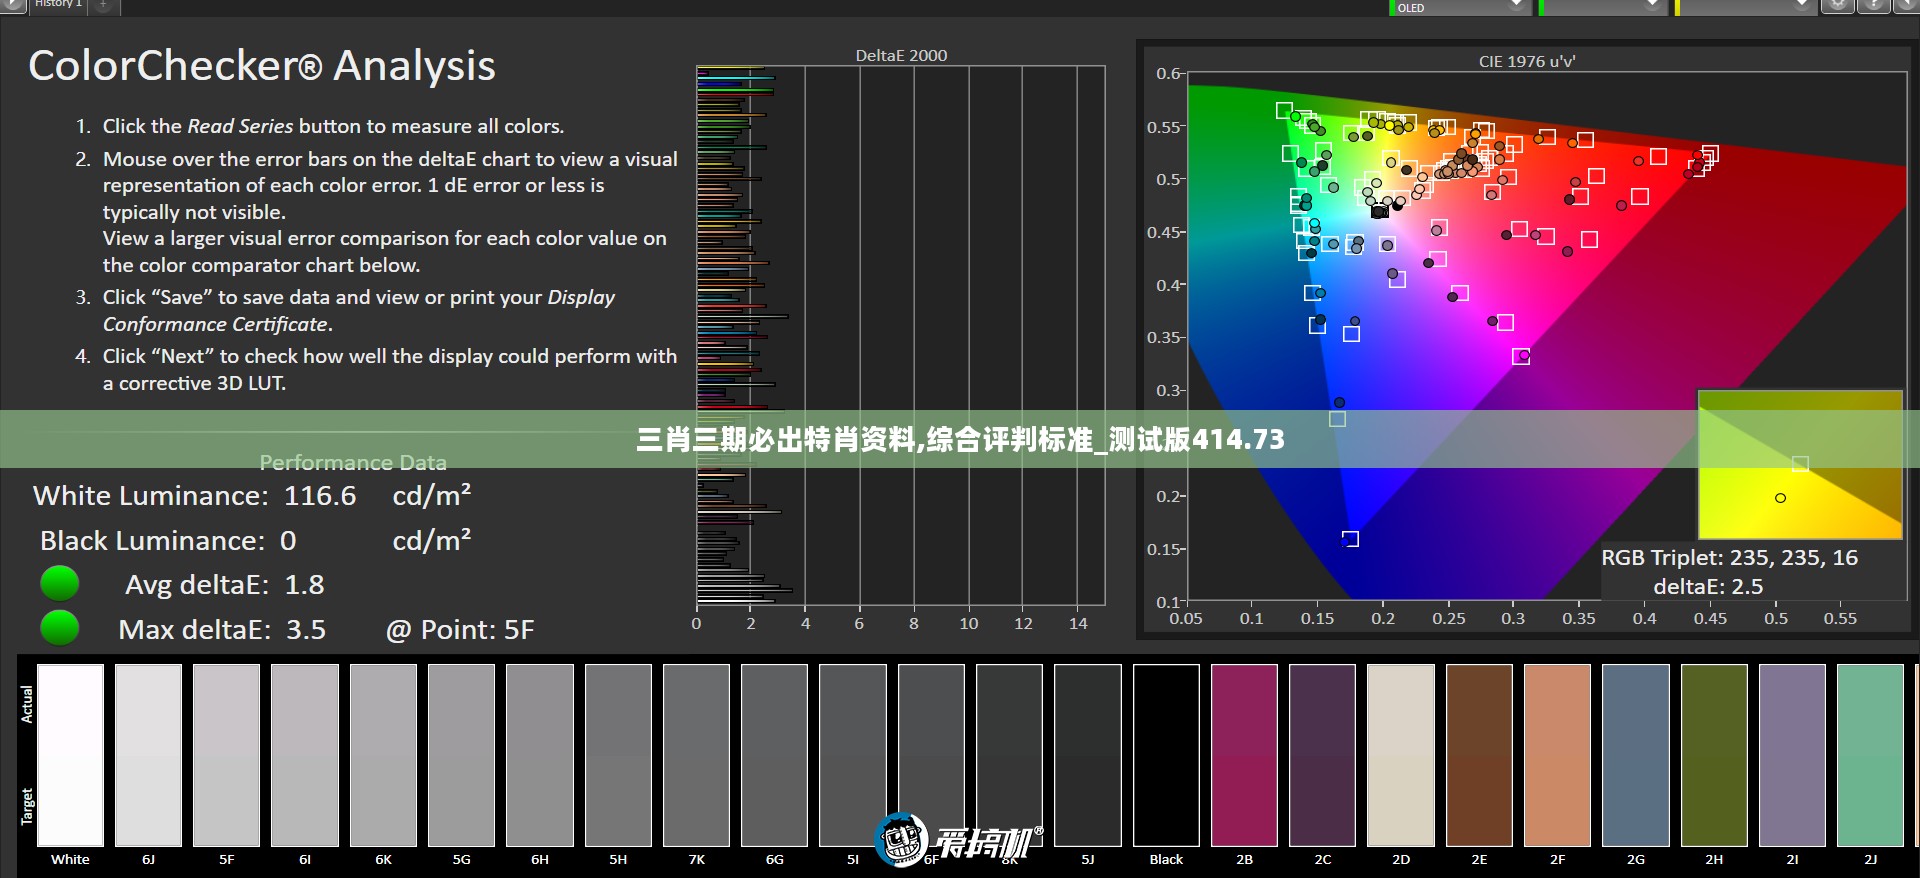Viewport: 1920px width, 878px height.
Task: Open the dropdown with the yellow marker
Action: pyautogui.click(x=1746, y=7)
